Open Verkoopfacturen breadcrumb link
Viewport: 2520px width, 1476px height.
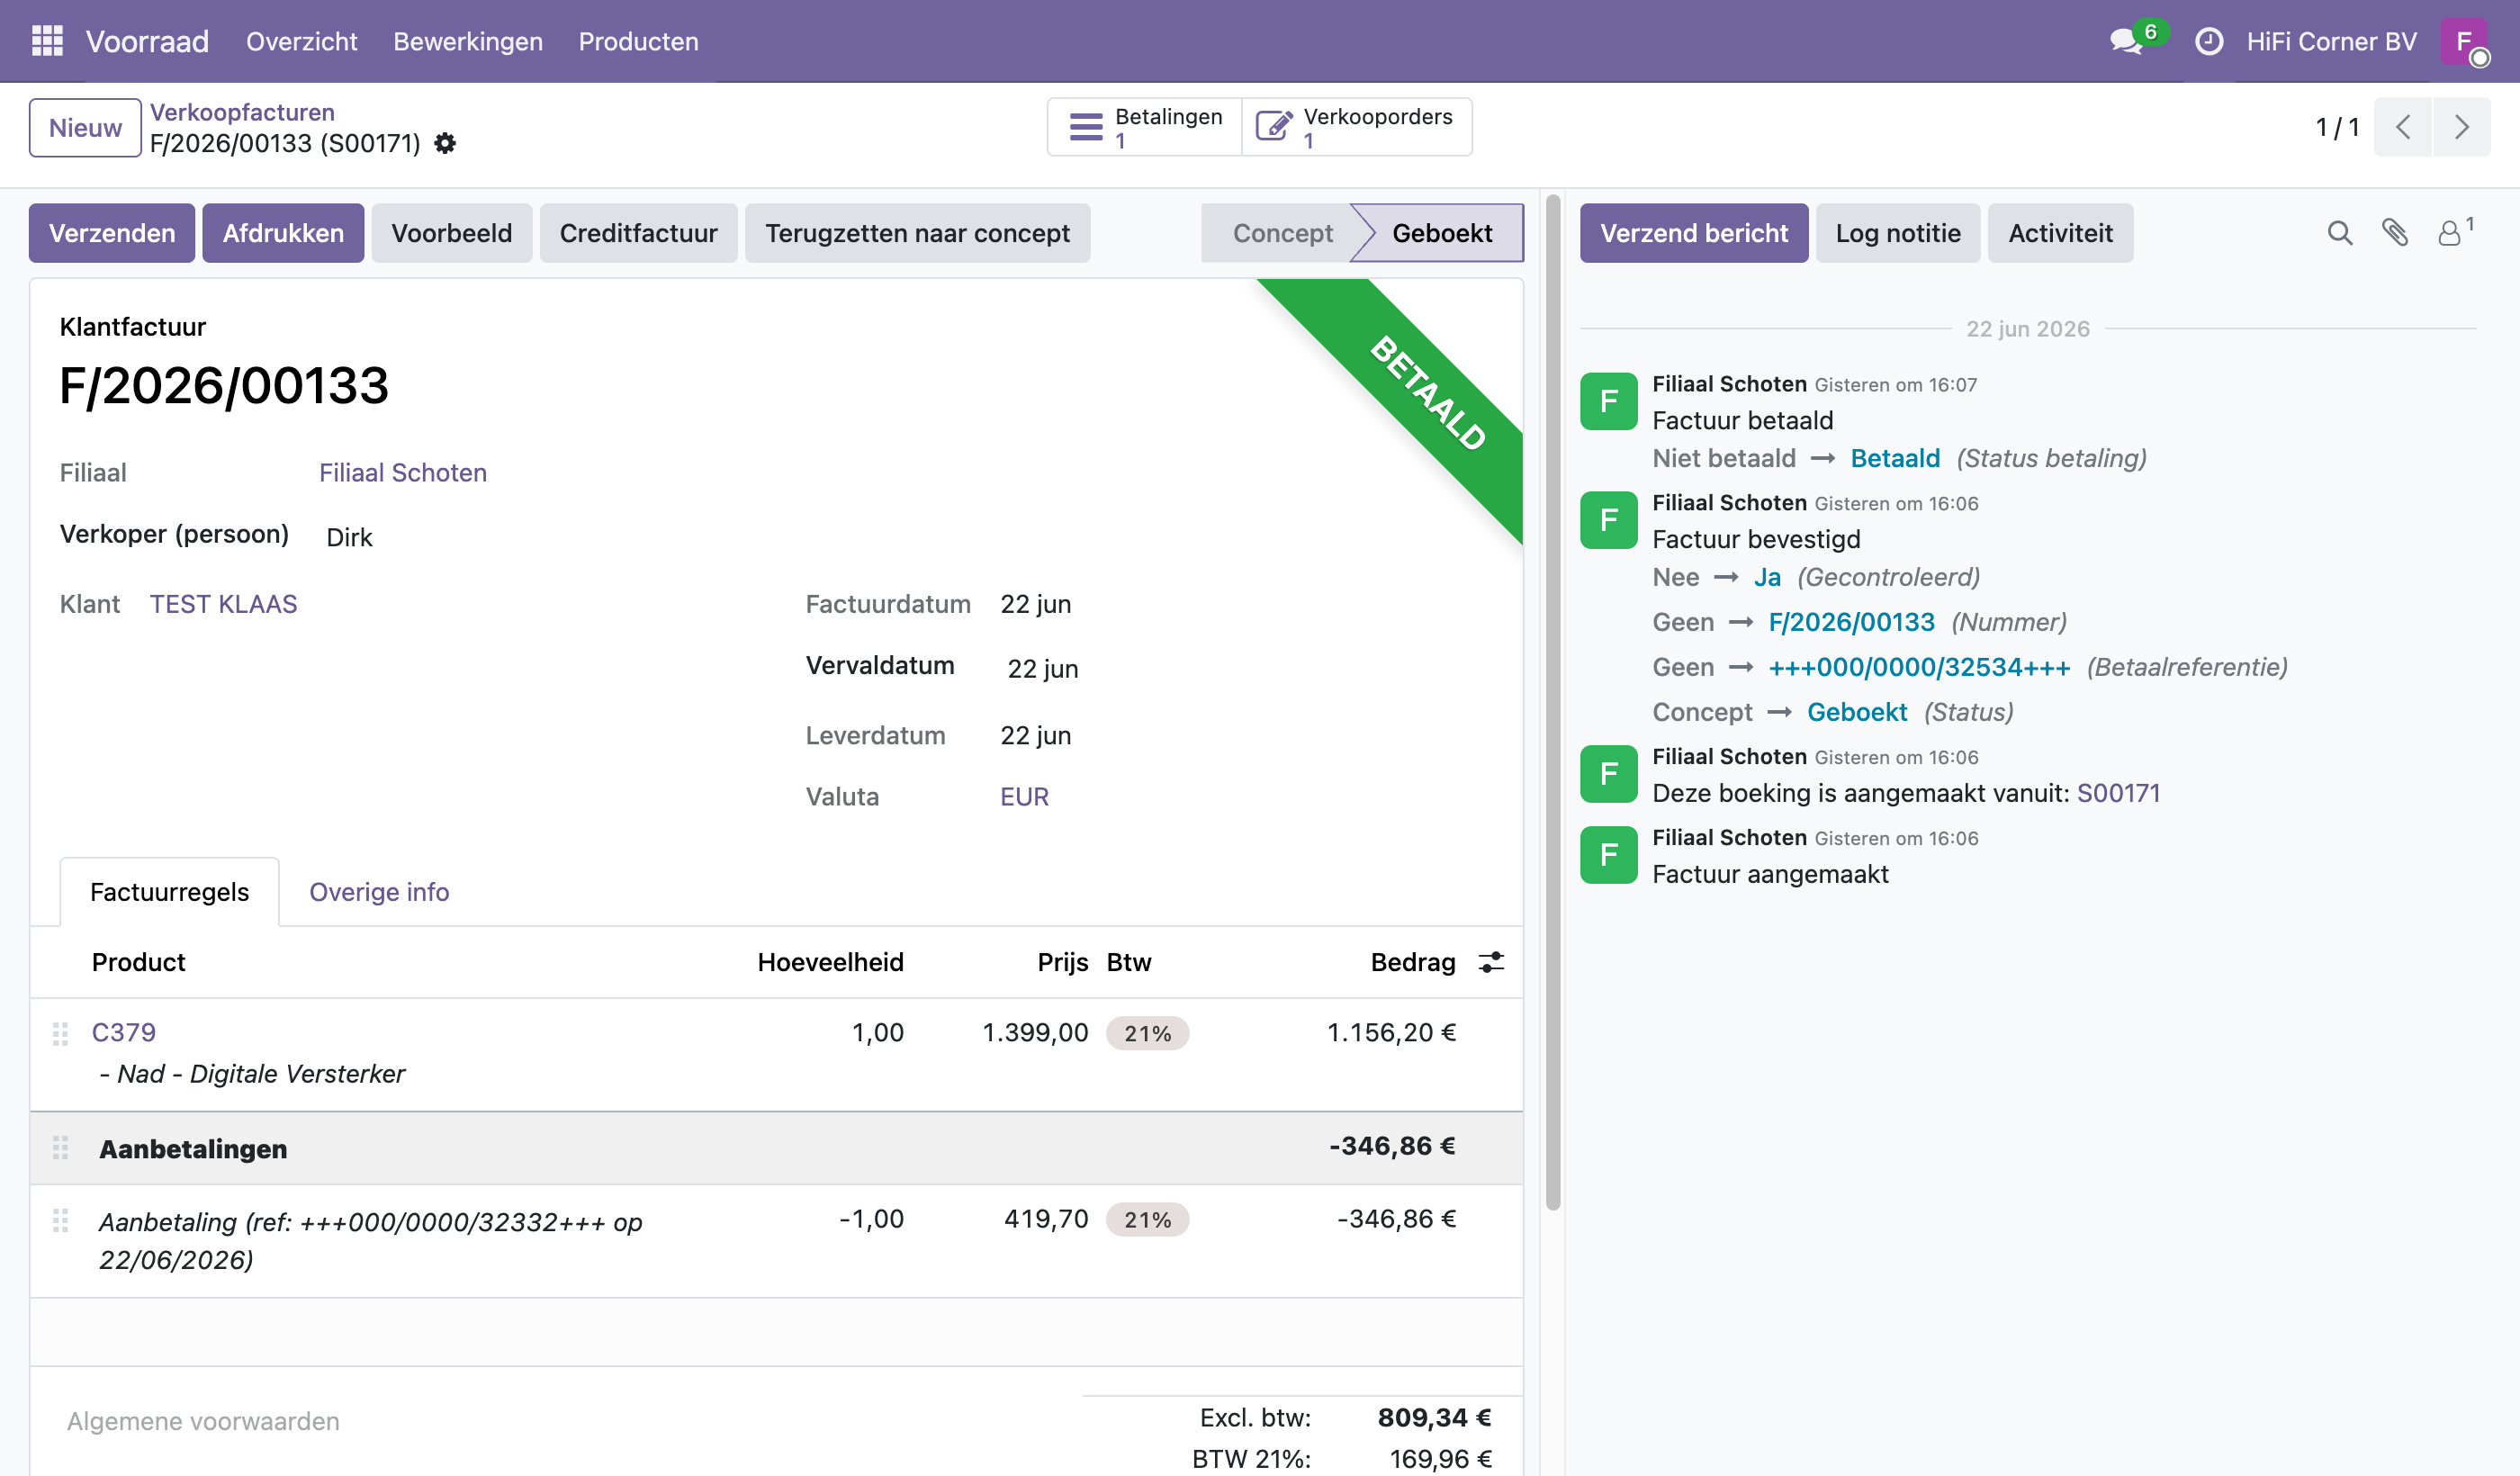tap(242, 112)
